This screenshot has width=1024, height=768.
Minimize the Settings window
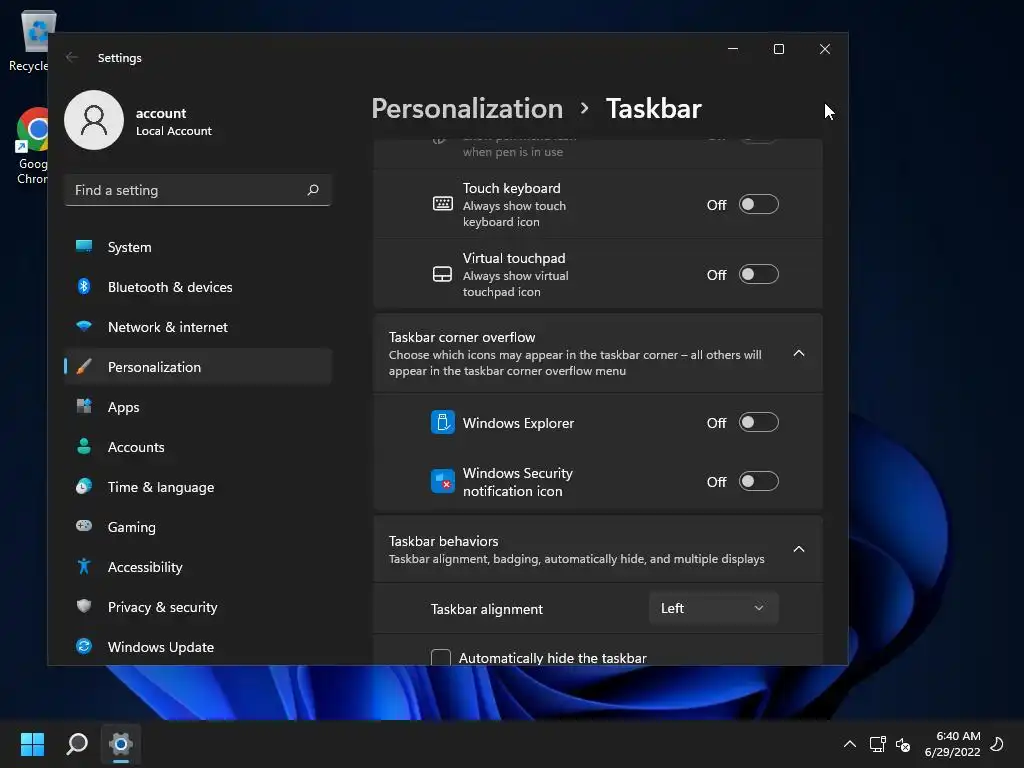(733, 49)
